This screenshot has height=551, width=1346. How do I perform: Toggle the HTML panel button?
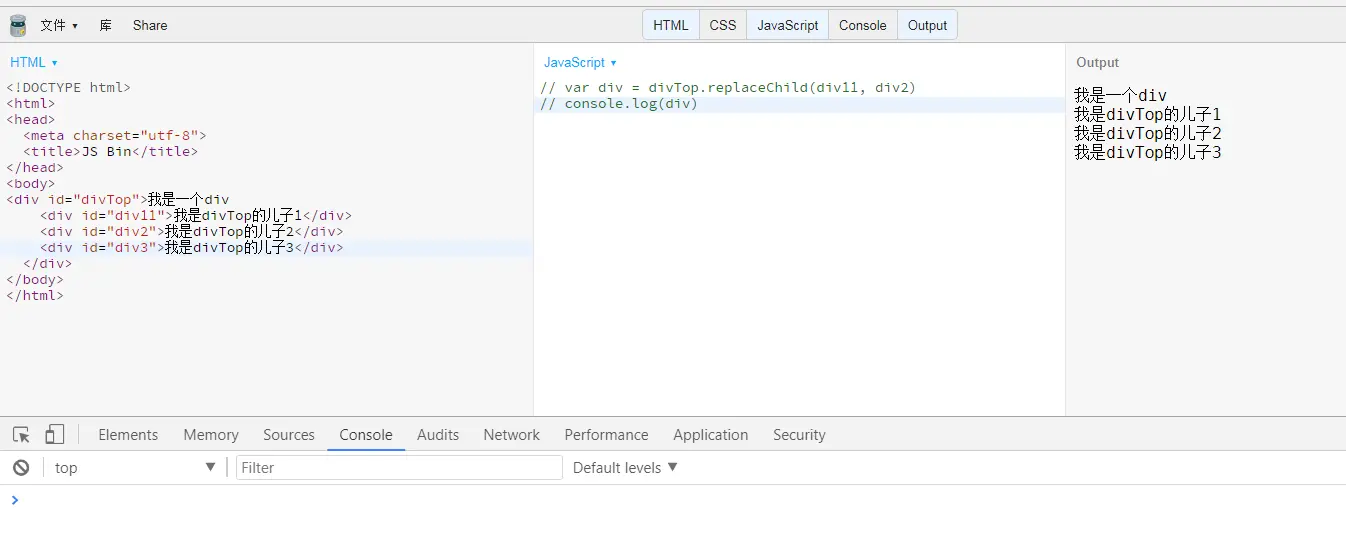[671, 25]
